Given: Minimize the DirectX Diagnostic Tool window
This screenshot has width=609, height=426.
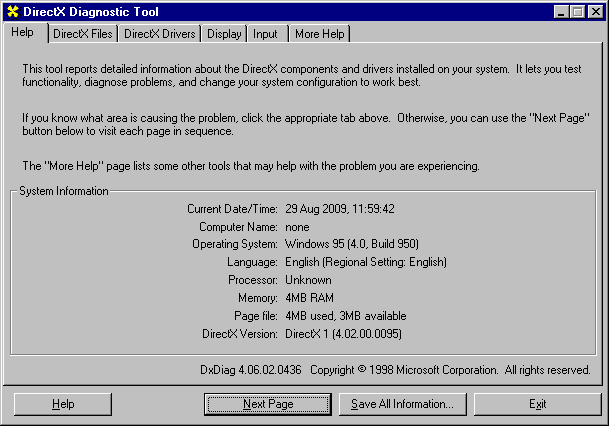Looking at the screenshot, I should coord(563,12).
